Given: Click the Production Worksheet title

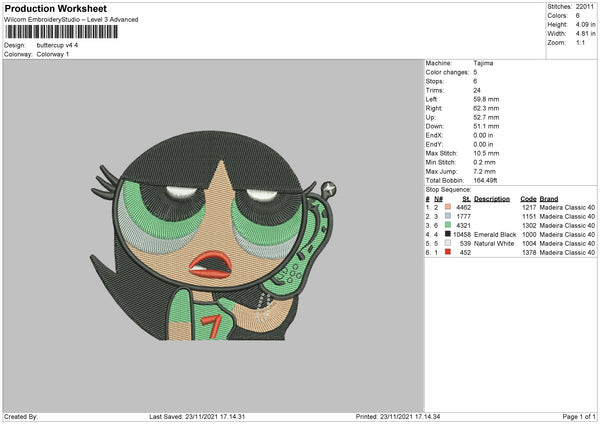Looking at the screenshot, I should click(x=55, y=8).
